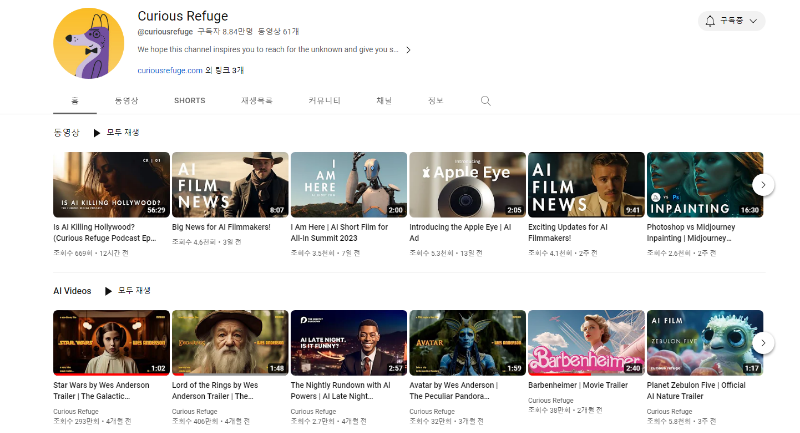Open the Apple Eye thumbnail
This screenshot has width=800, height=433.
[x=467, y=185]
